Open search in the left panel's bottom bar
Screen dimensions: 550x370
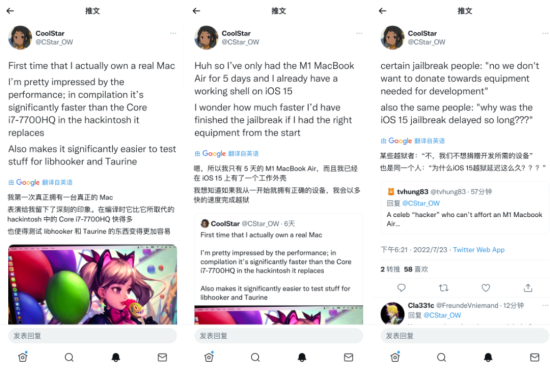69,357
